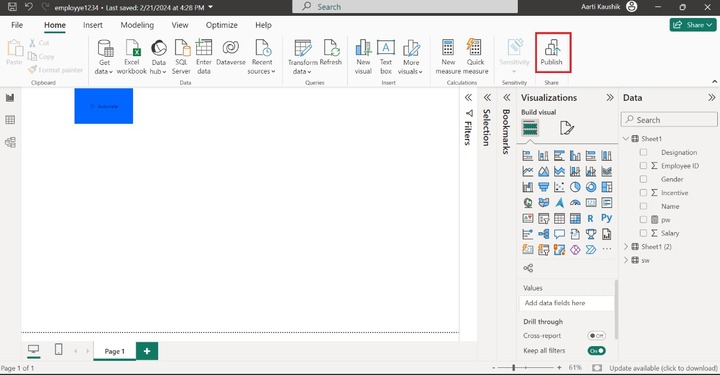The width and height of the screenshot is (720, 375).
Task: Expand the sw table
Action: pyautogui.click(x=626, y=260)
